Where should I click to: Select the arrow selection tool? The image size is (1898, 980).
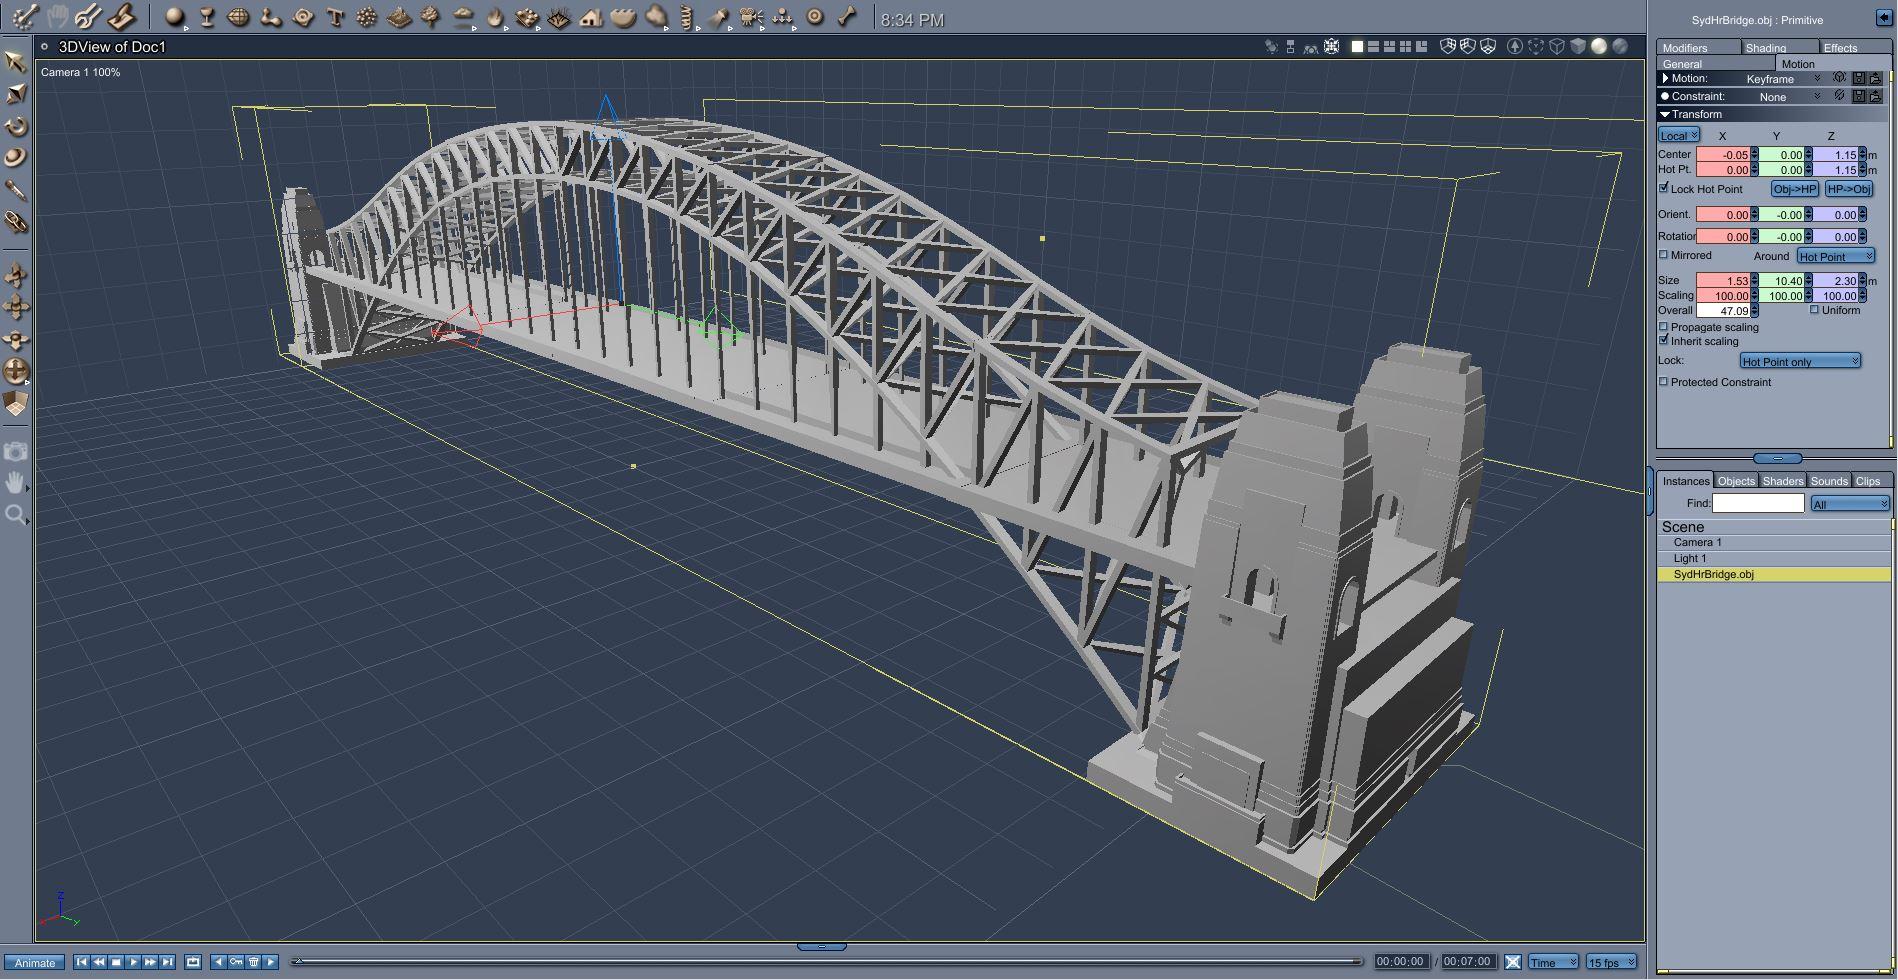click(x=16, y=61)
